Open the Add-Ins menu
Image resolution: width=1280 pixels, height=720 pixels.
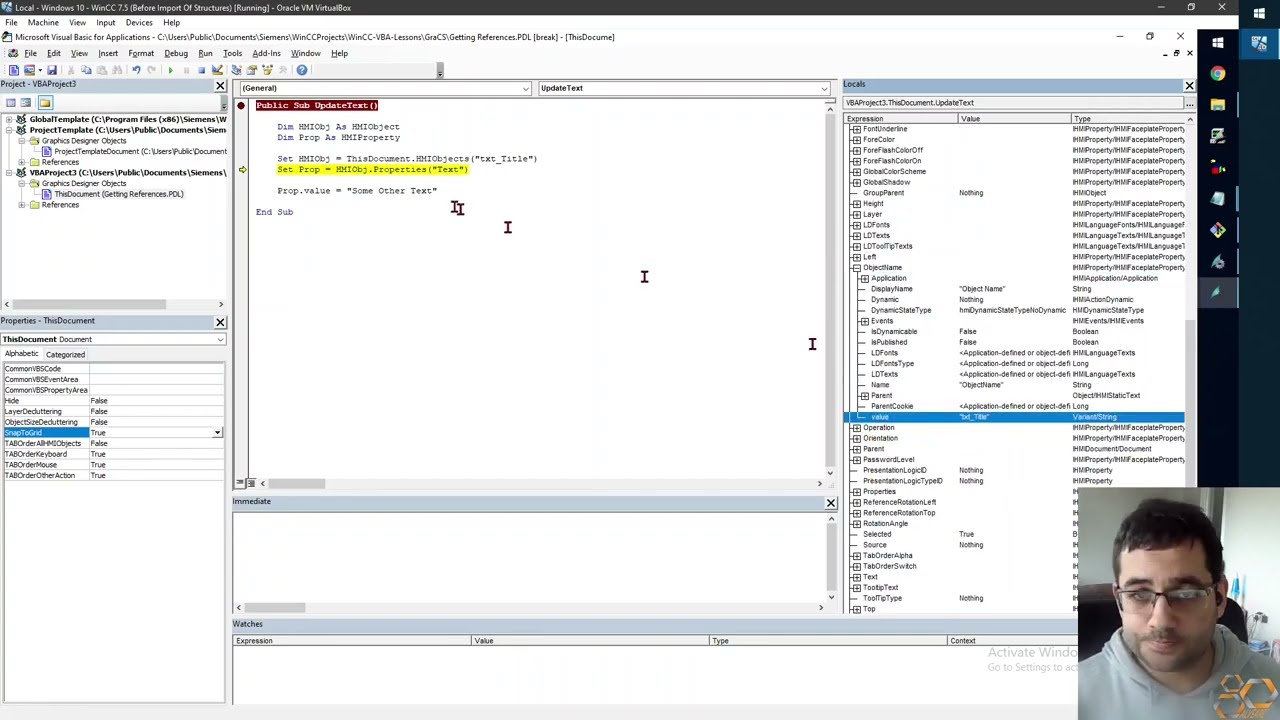tap(266, 53)
